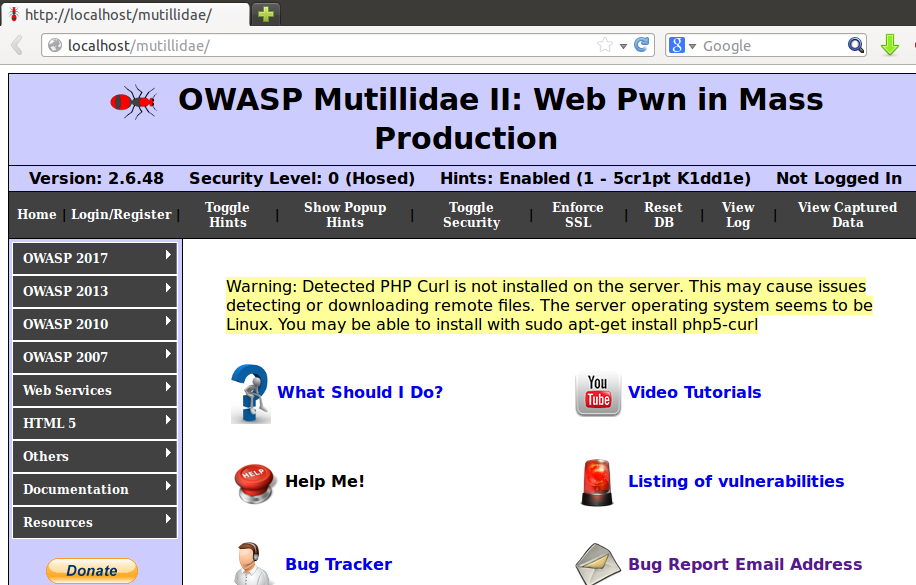Select the localhost/mutillidae browser tab

coord(126,15)
